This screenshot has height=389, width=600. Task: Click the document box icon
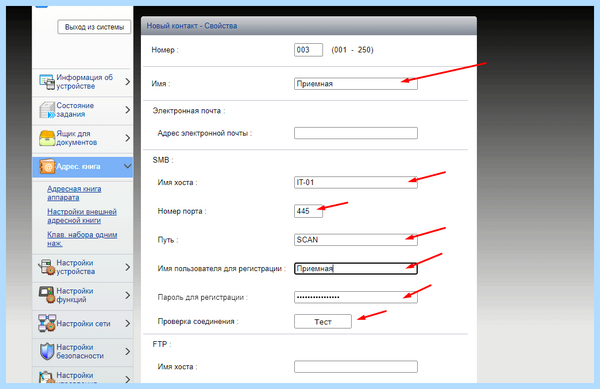[x=47, y=138]
